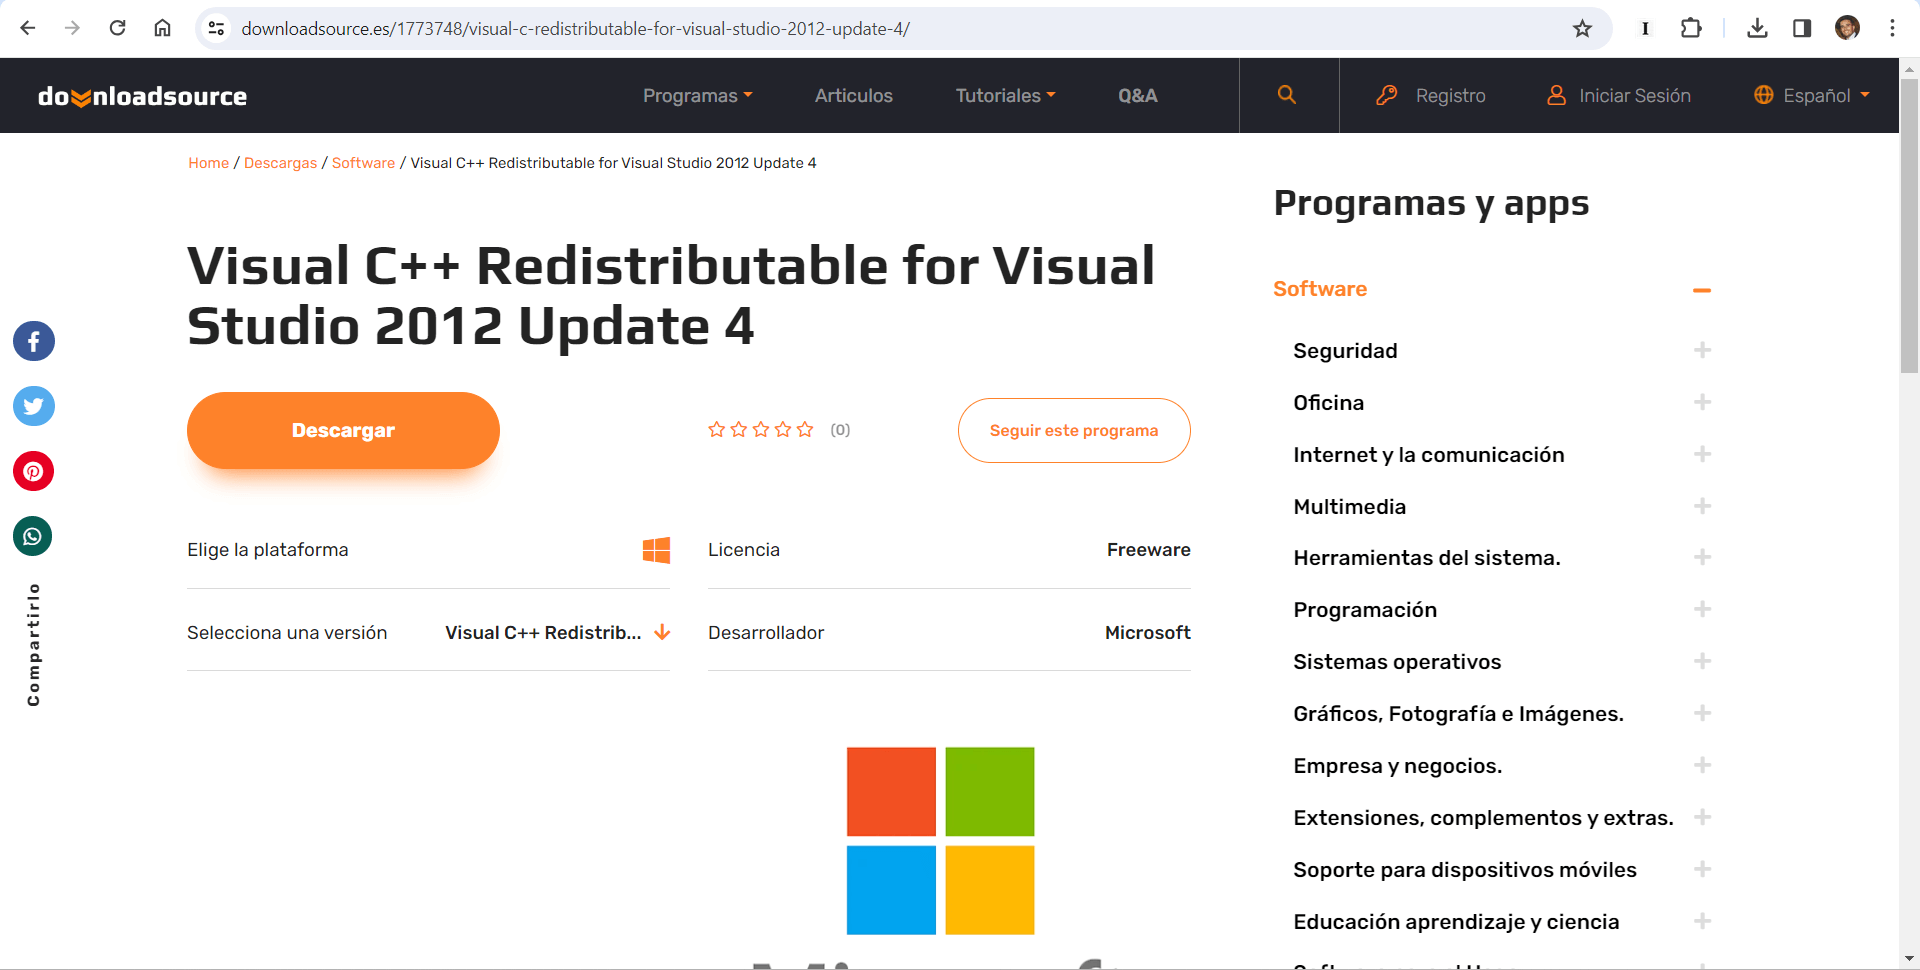Open browser extensions puzzle icon

click(1691, 28)
